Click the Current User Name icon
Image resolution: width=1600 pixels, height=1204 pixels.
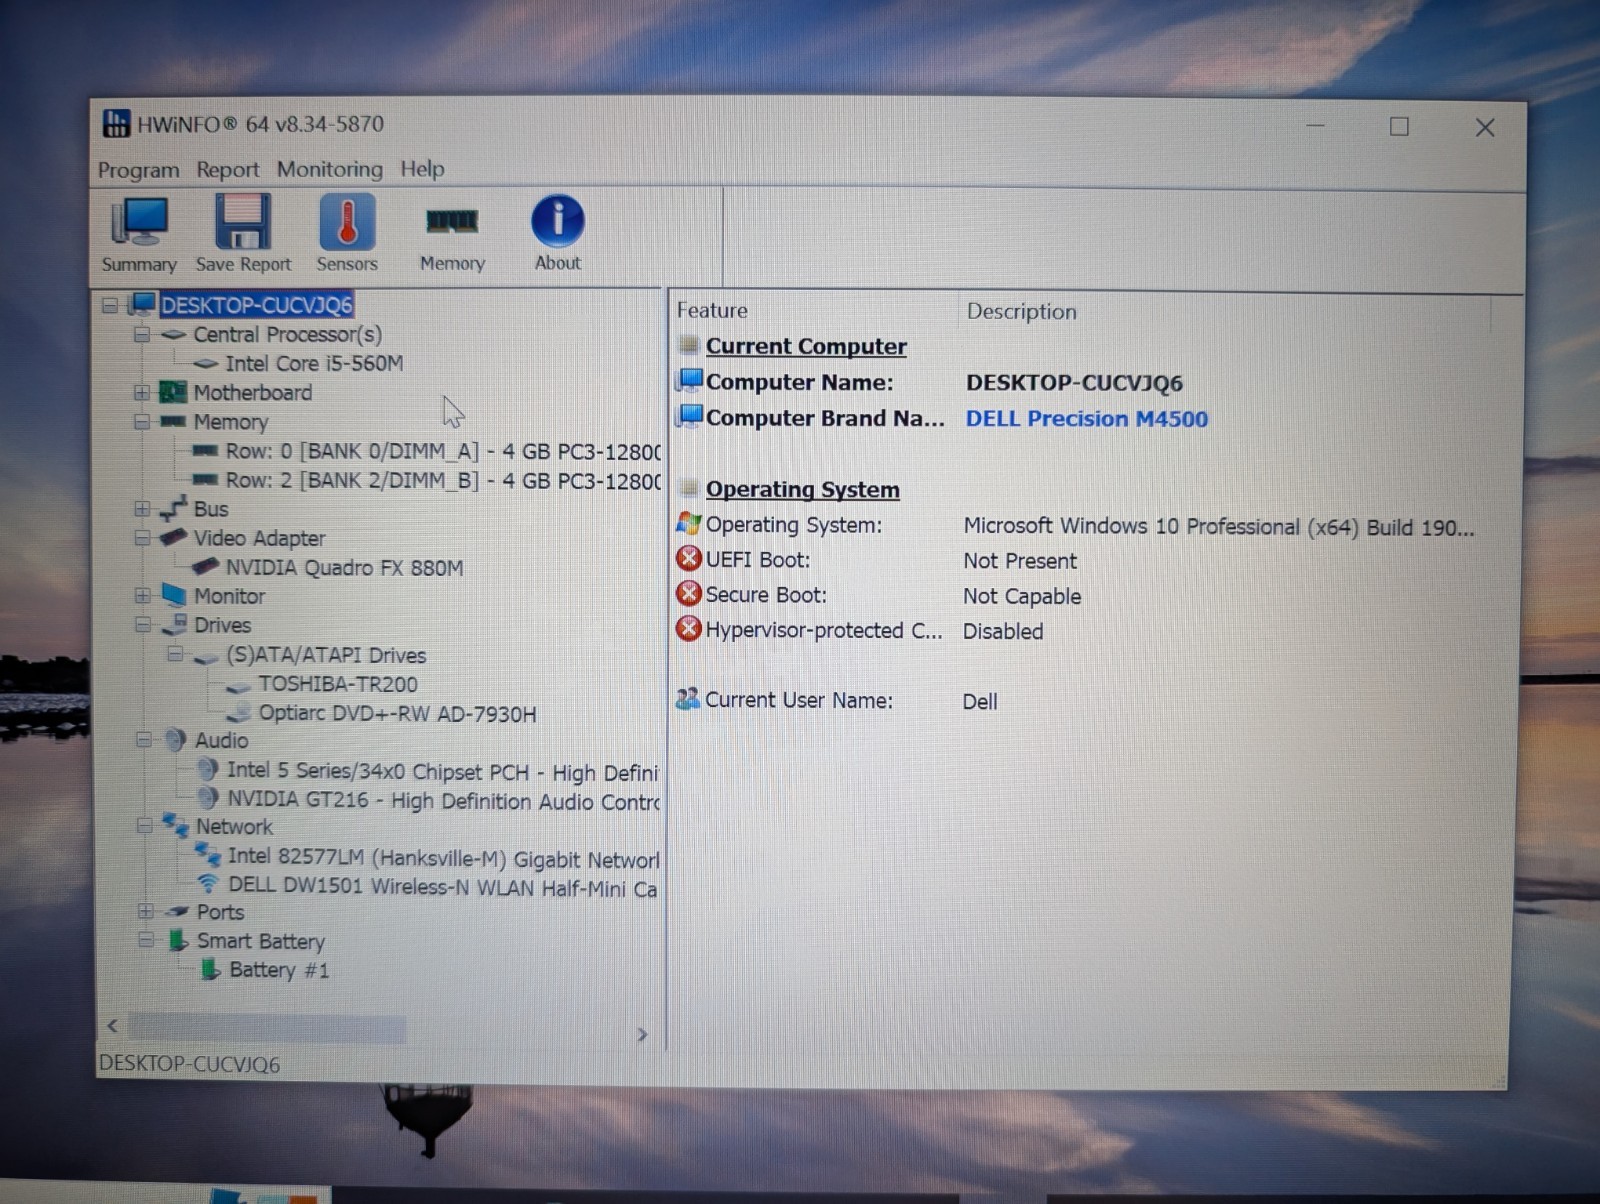pos(688,699)
